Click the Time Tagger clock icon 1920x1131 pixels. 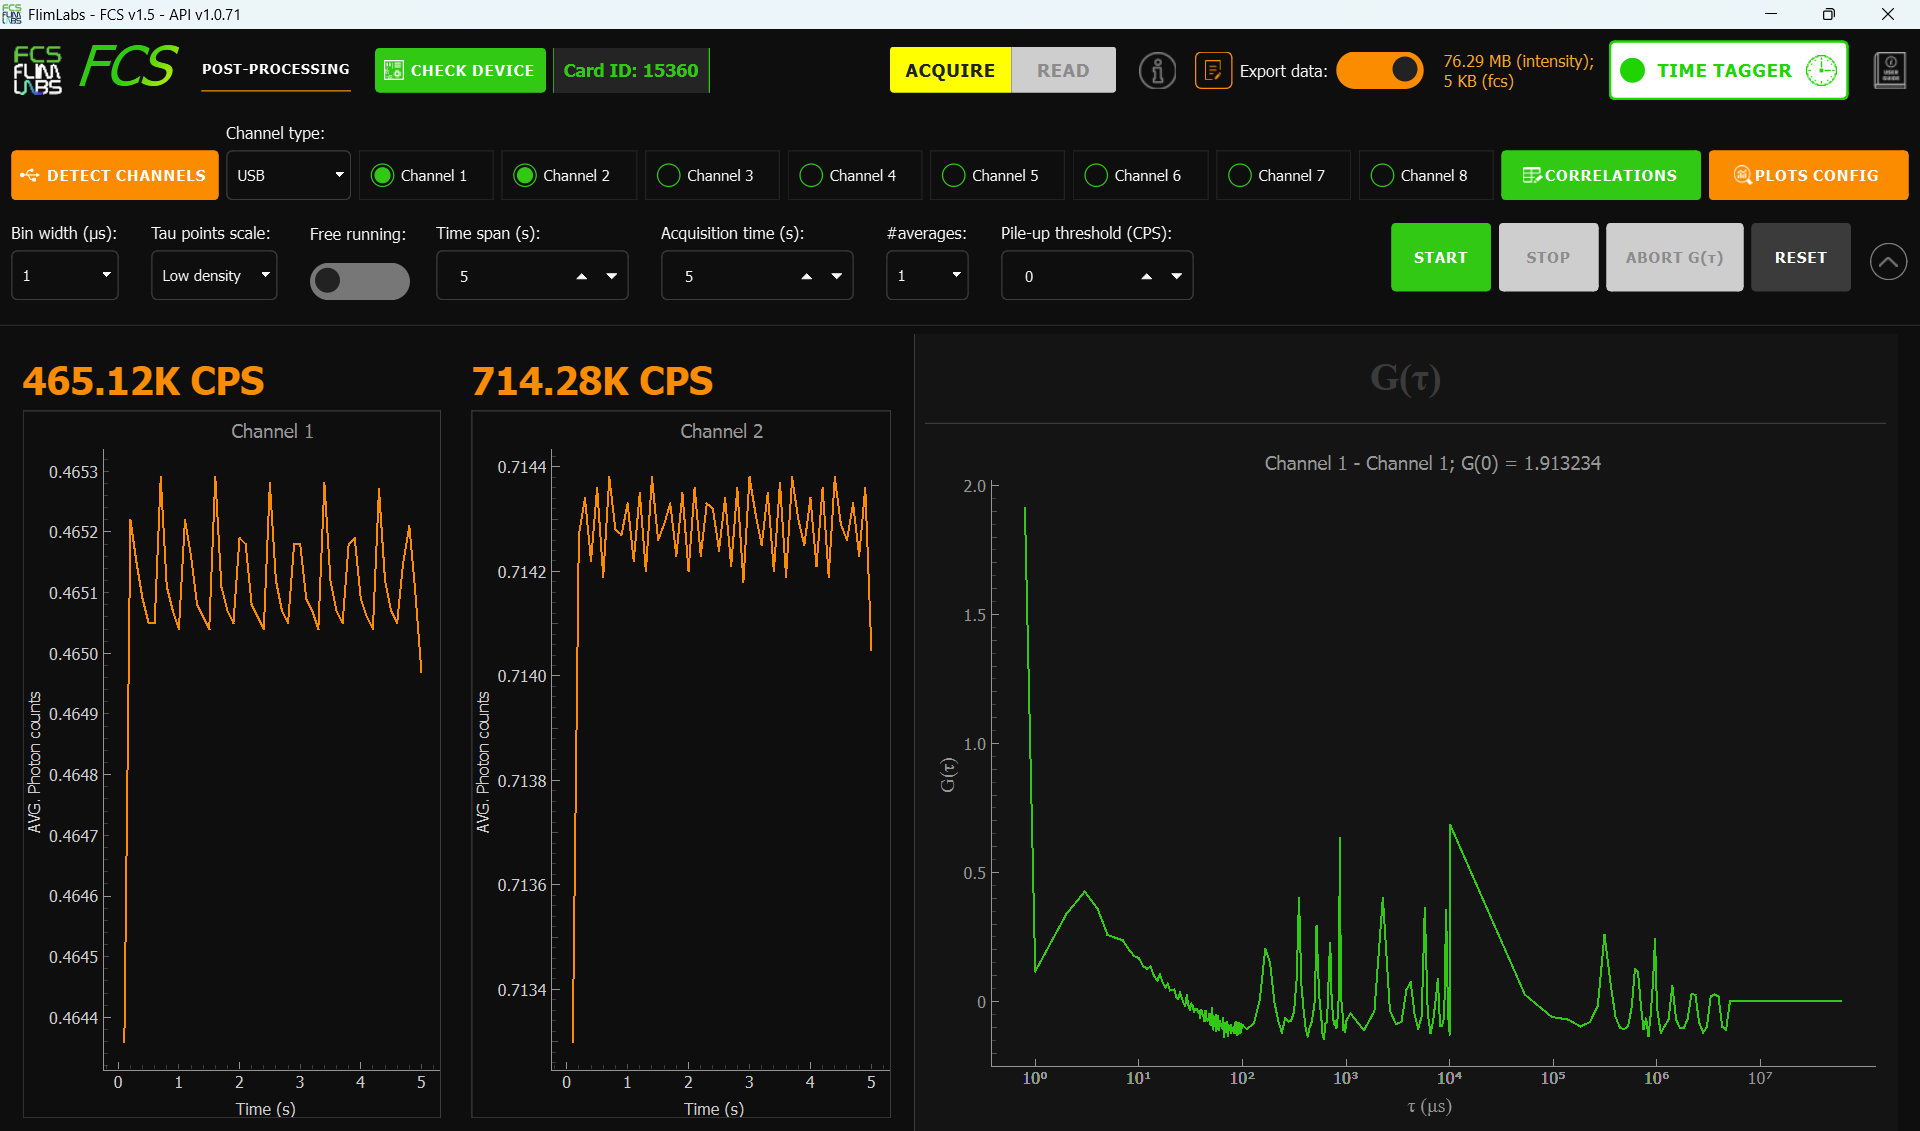tap(1821, 71)
